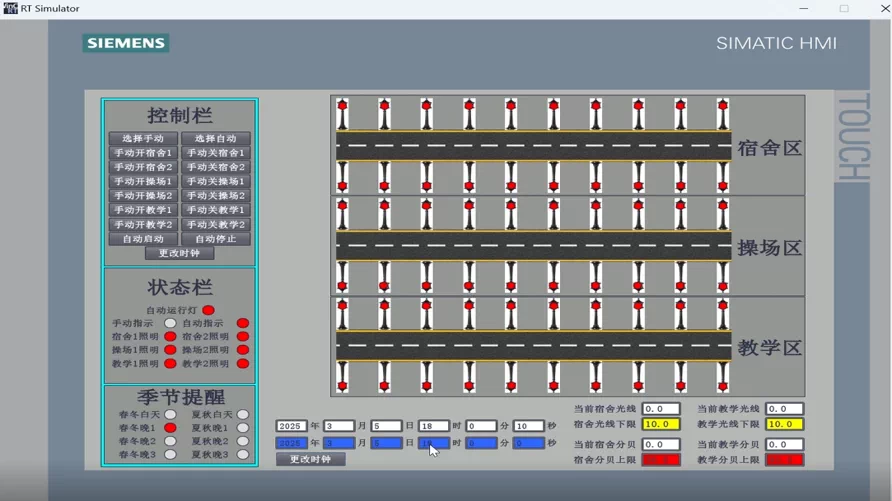
Task: Click the 教学区 zone label
Action: (x=769, y=347)
